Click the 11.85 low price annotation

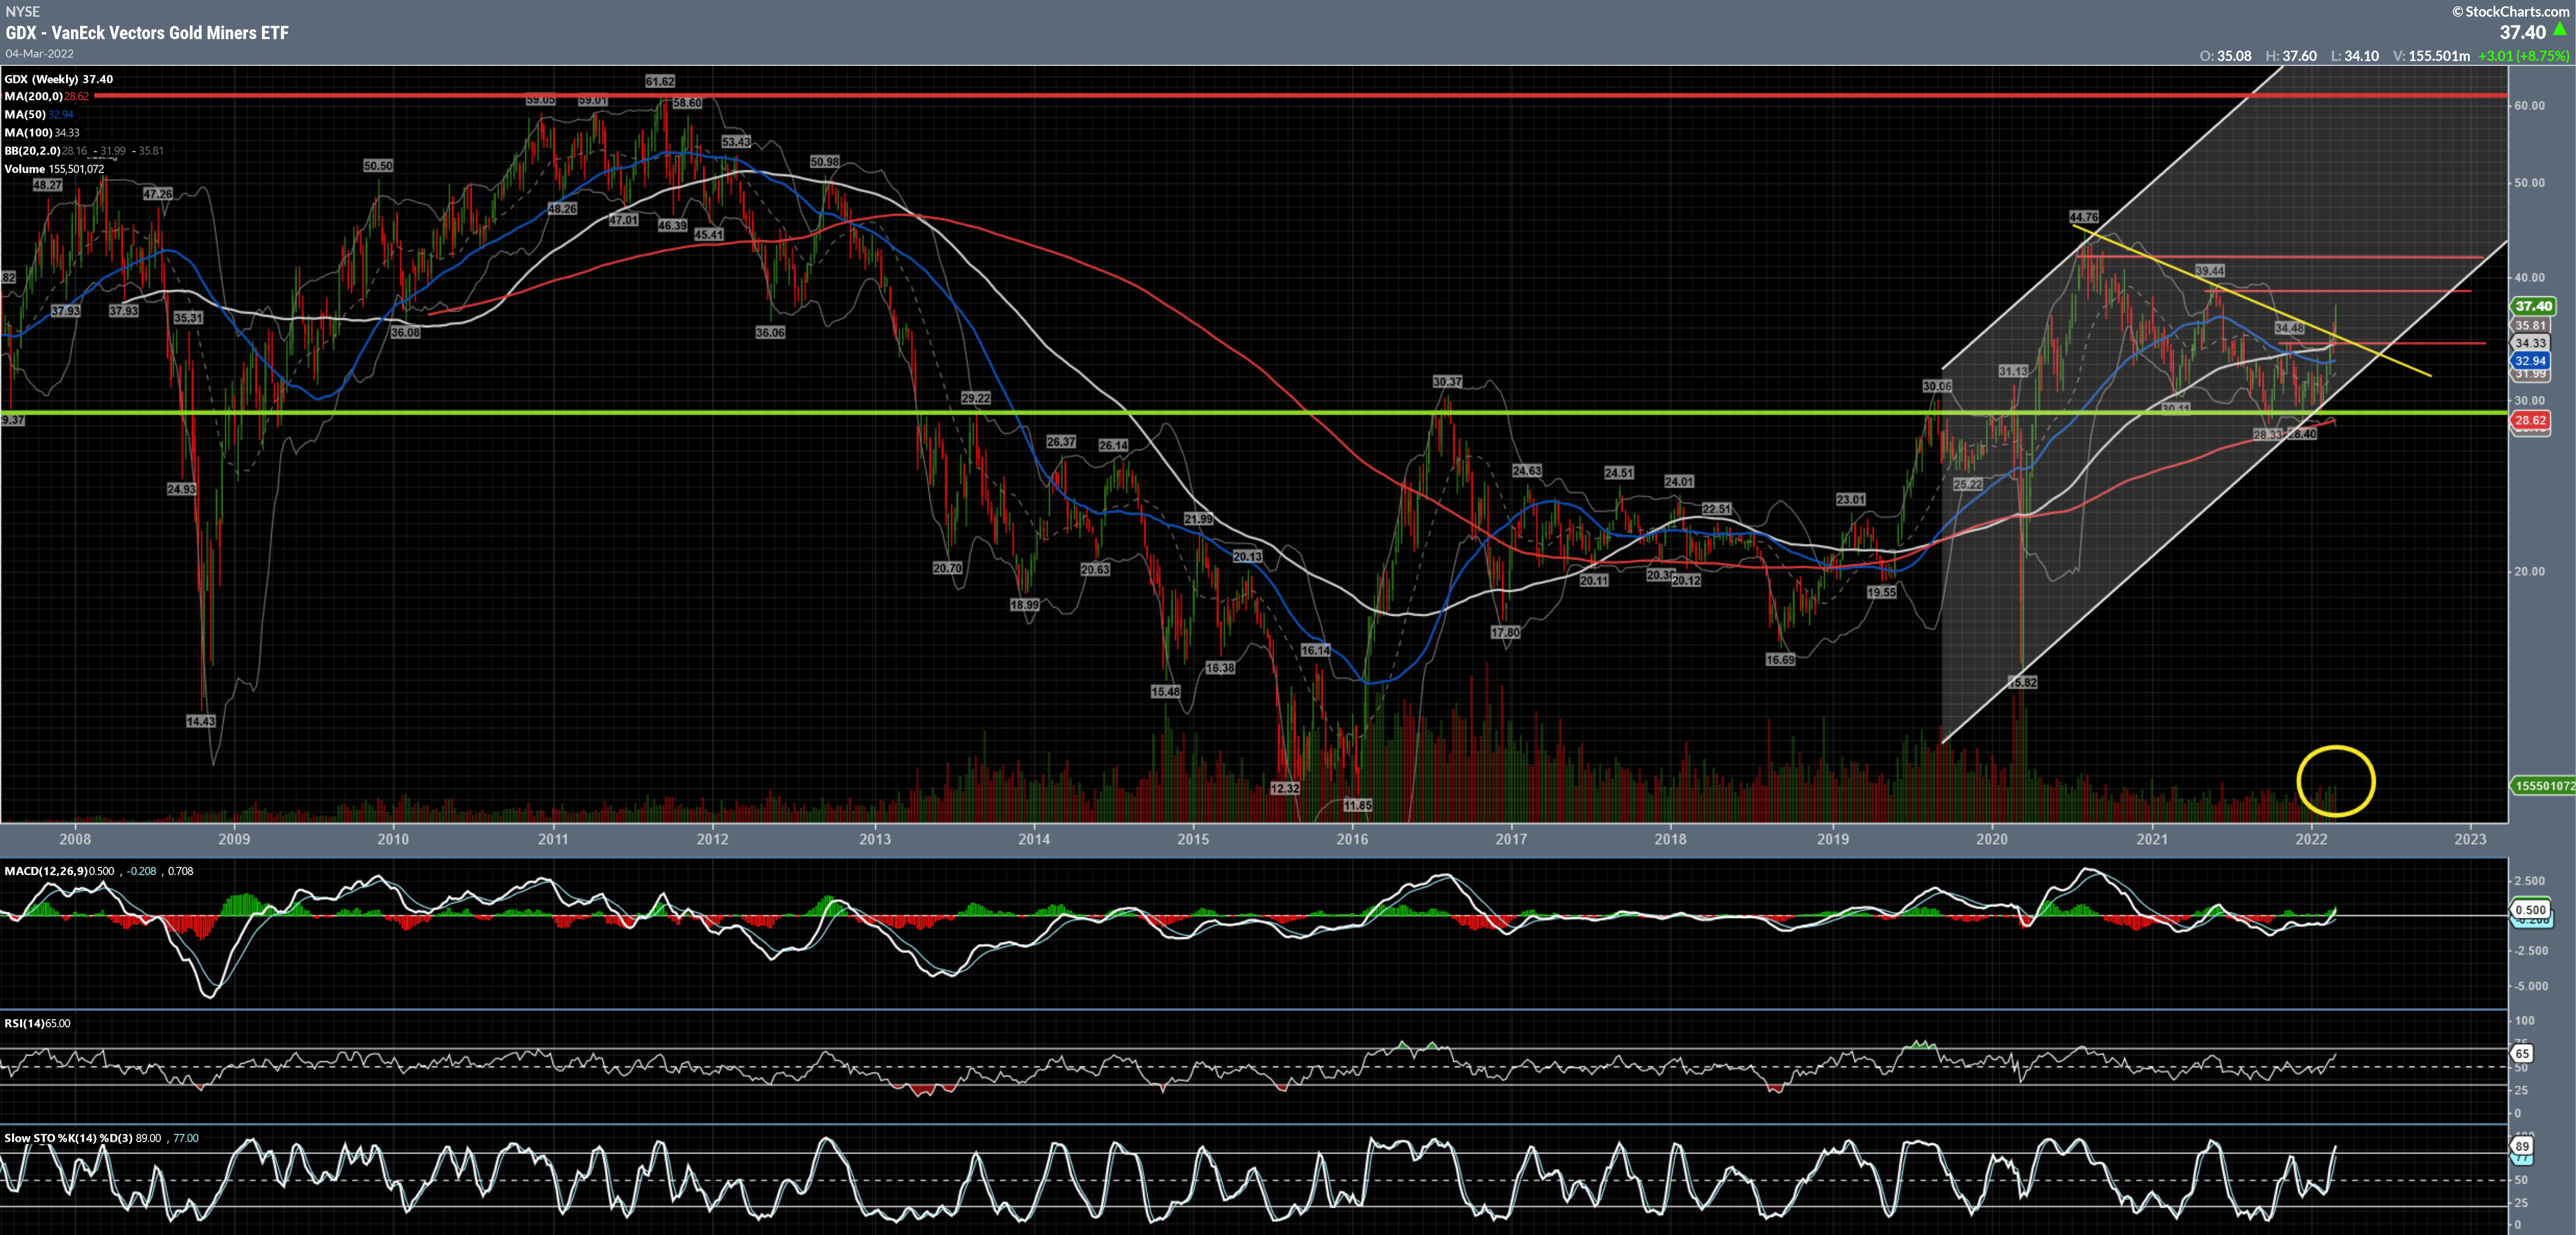tap(1357, 805)
